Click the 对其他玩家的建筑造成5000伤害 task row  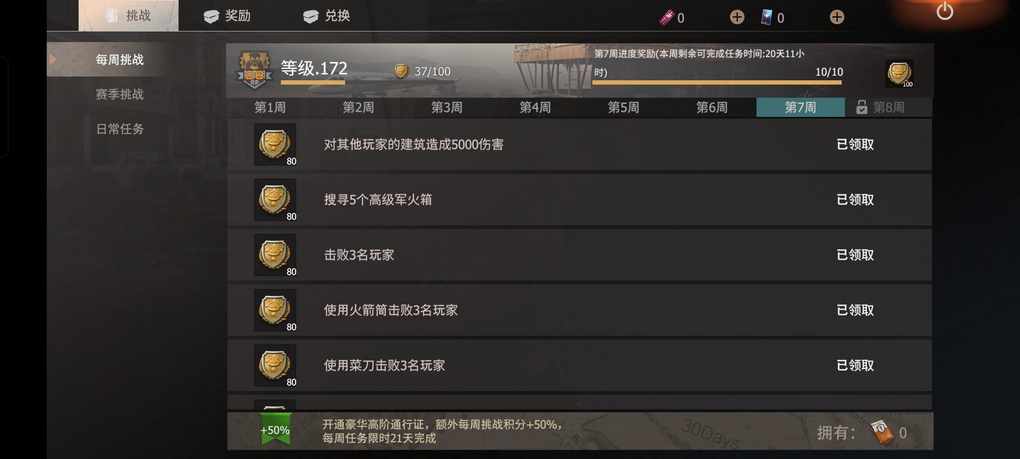(579, 144)
